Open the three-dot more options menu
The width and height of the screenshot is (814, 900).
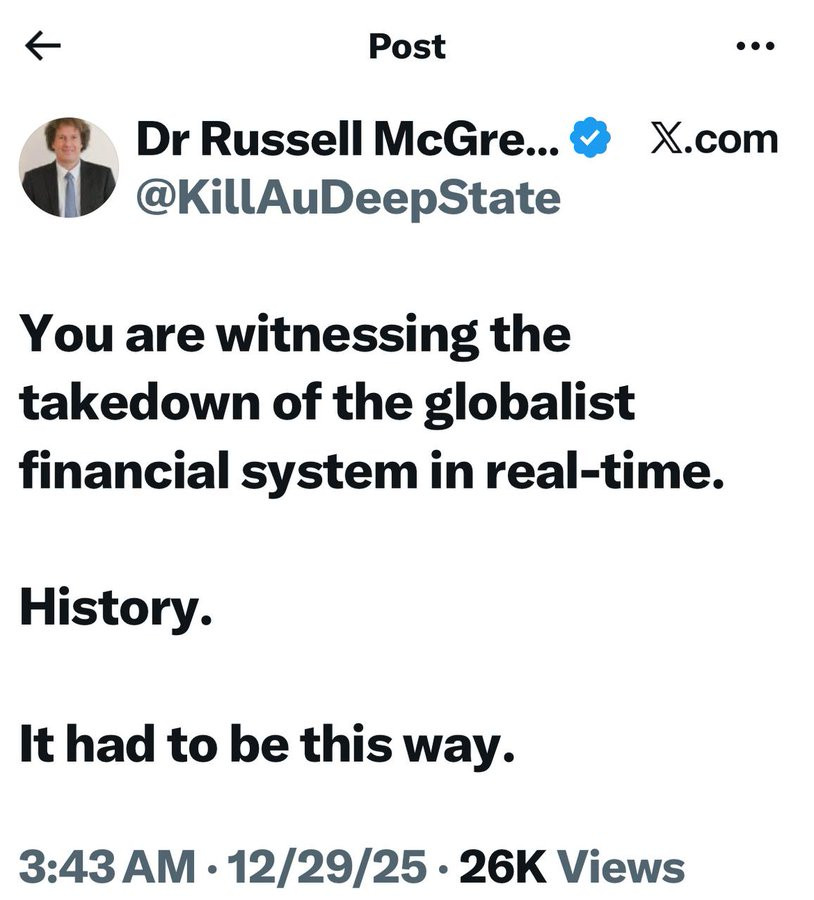(755, 46)
